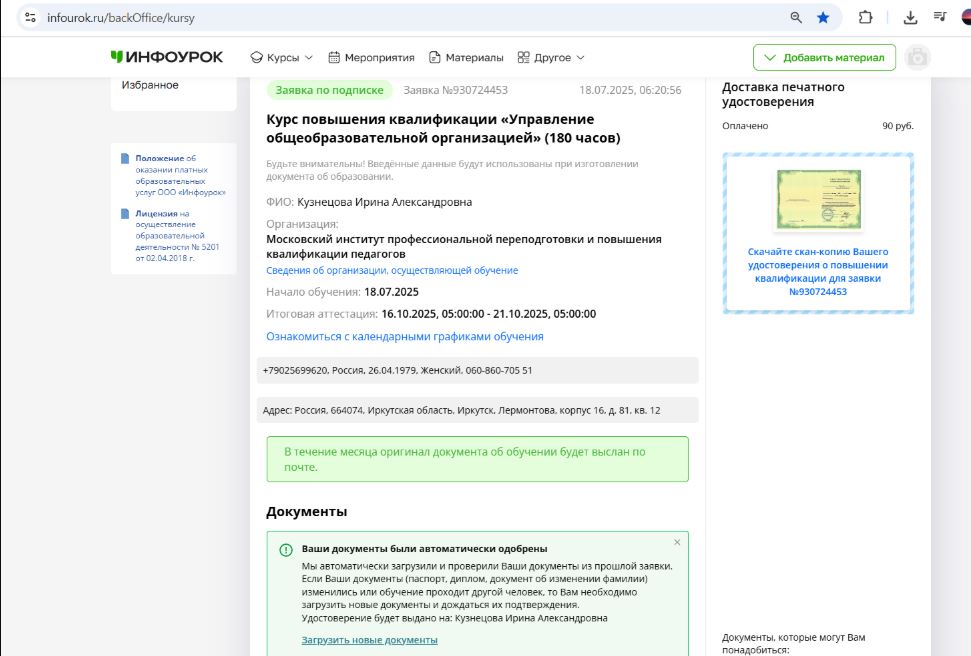Screen dimensions: 971x656
Task: Click the Лицензия document icon
Action: (125, 213)
